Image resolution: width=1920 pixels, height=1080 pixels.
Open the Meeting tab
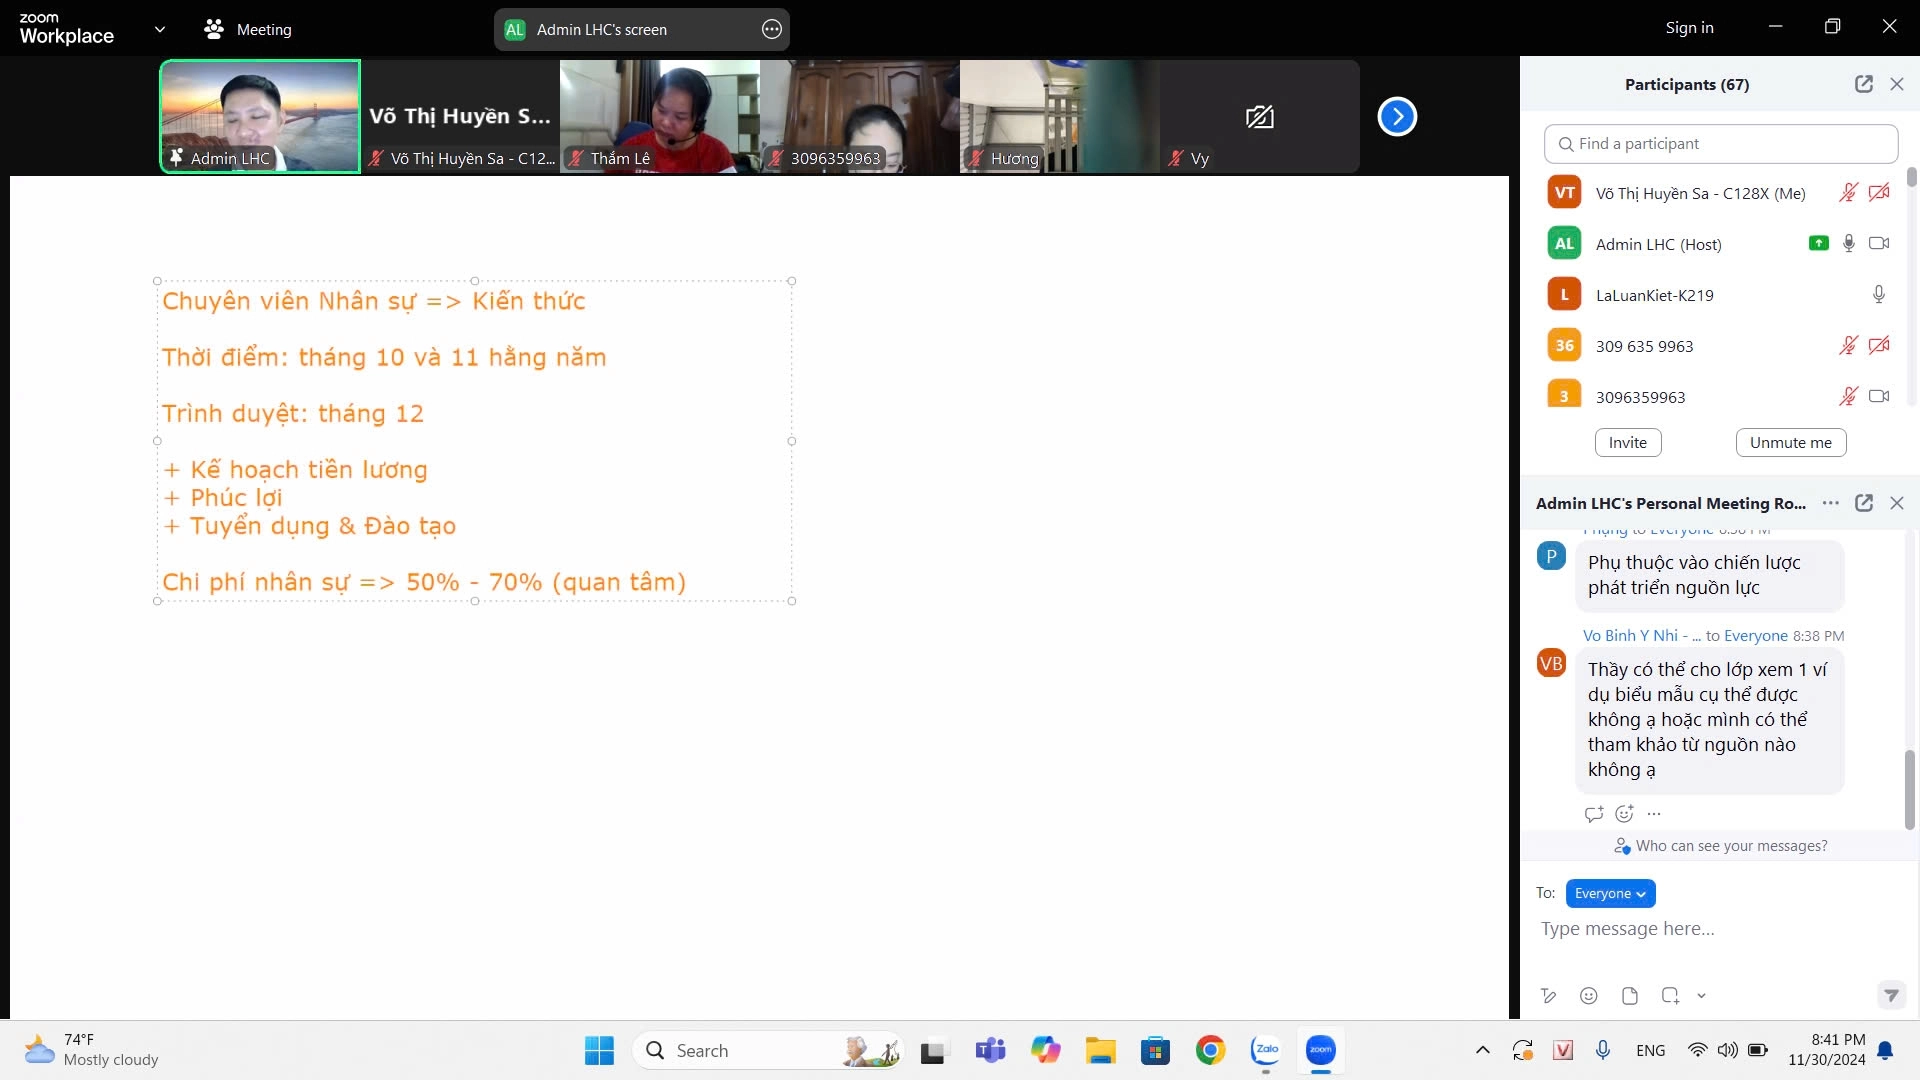click(x=248, y=30)
